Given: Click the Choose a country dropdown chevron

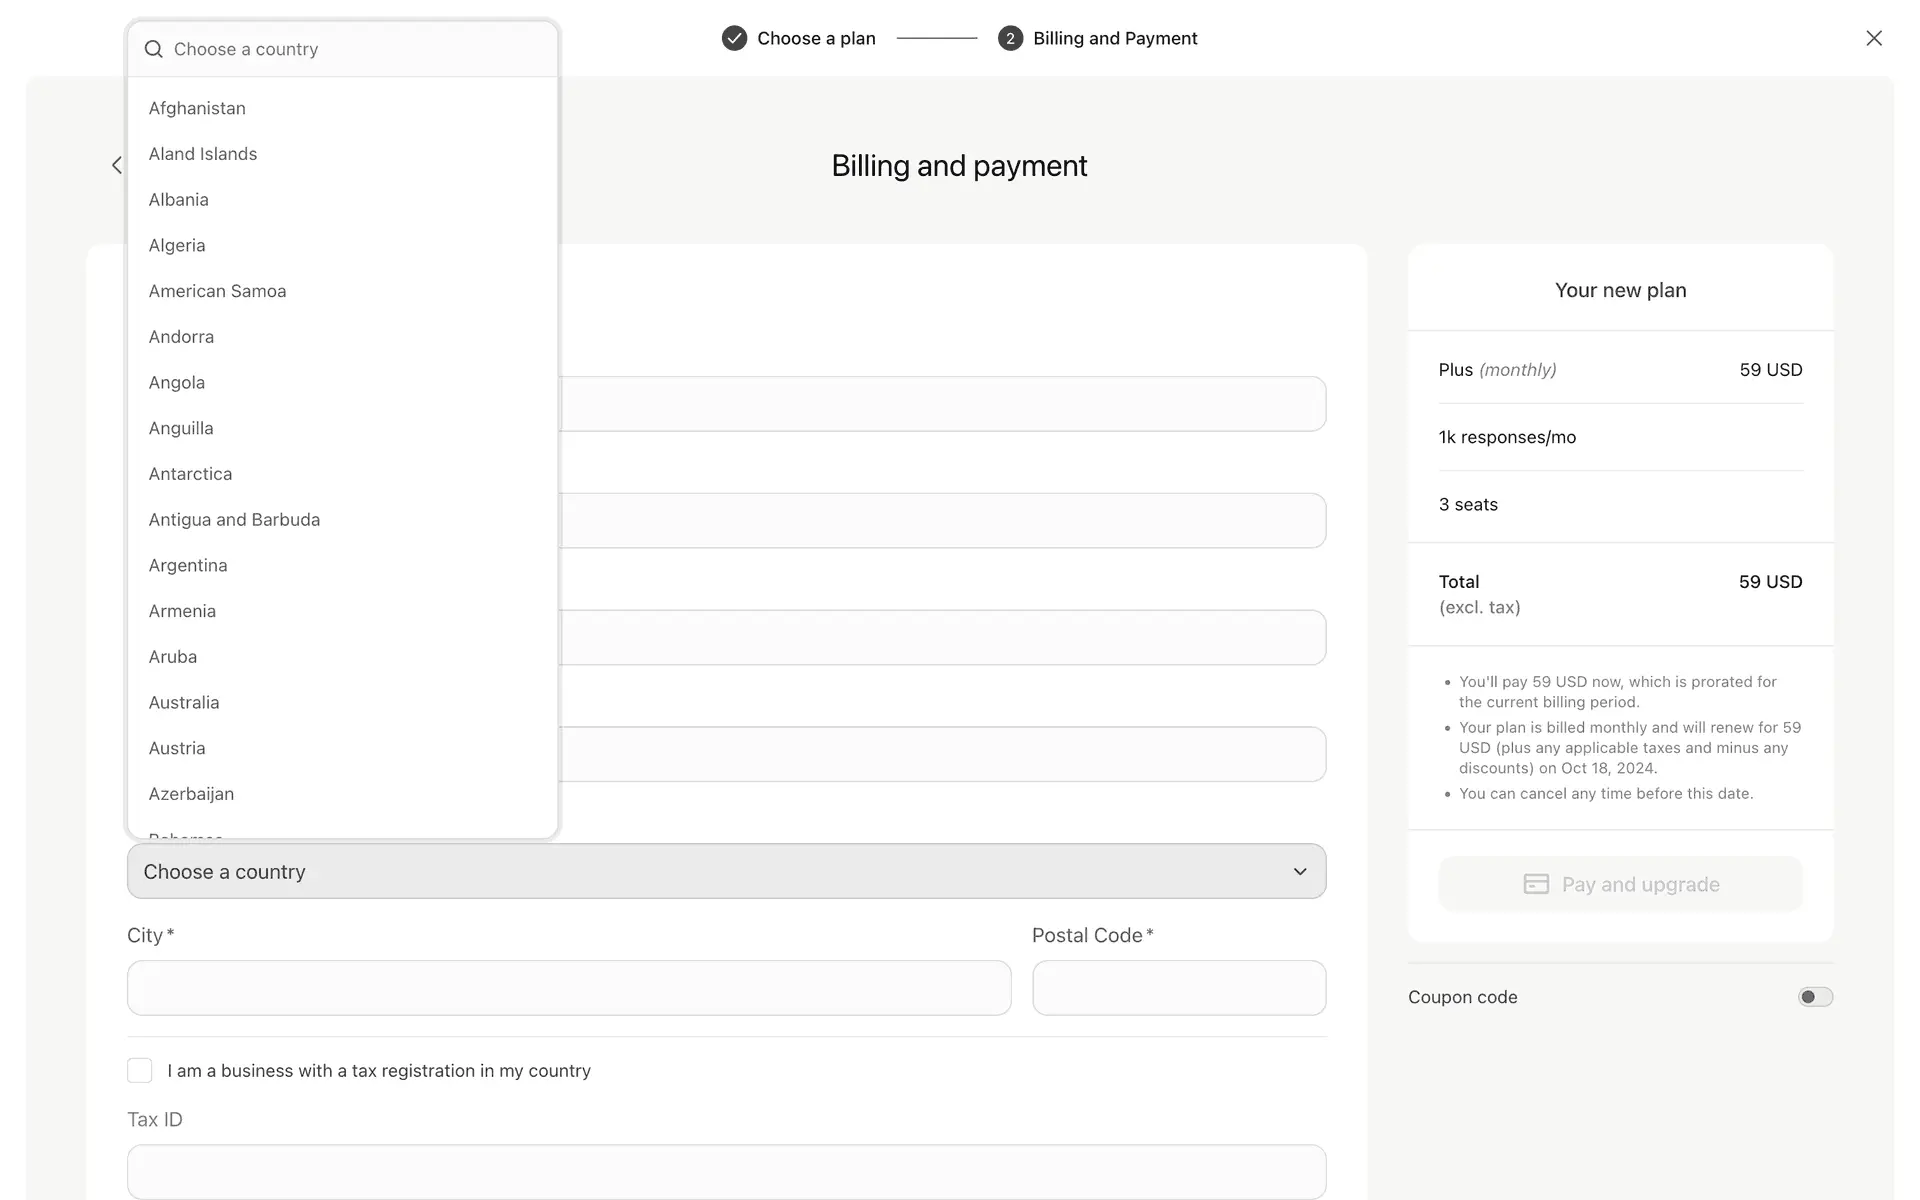Looking at the screenshot, I should tap(1300, 871).
